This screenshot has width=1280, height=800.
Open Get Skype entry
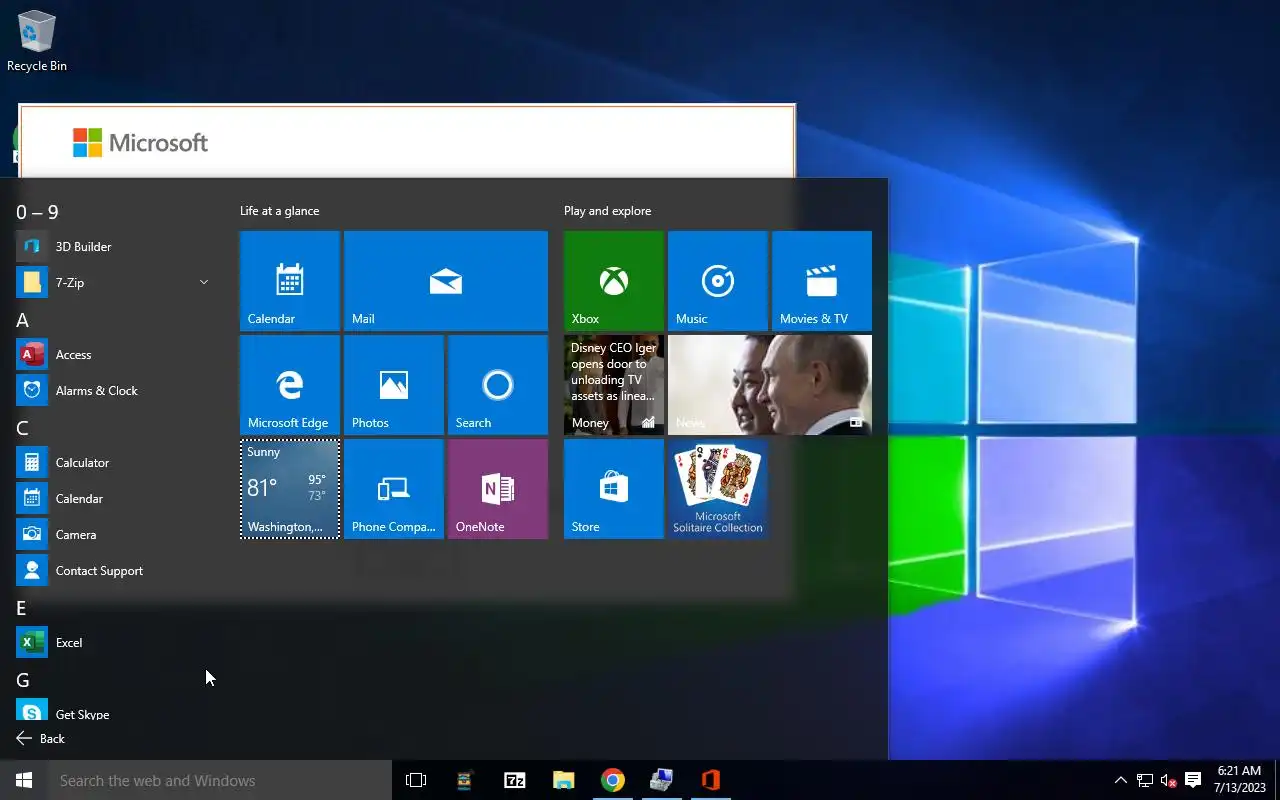coord(112,712)
